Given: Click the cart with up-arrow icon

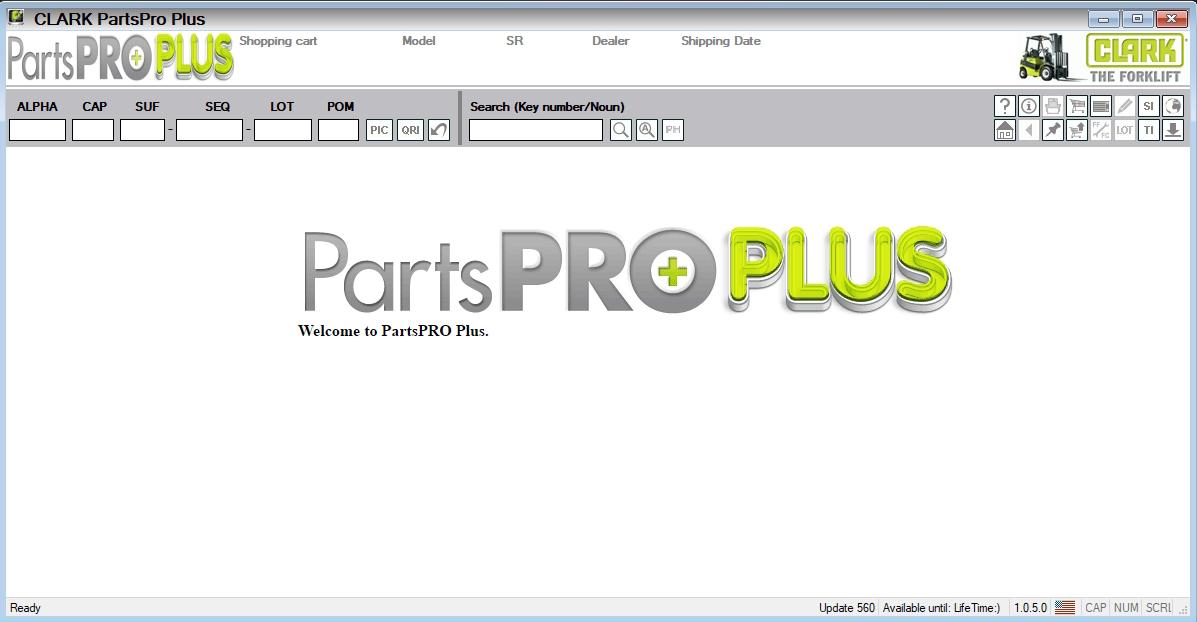Looking at the screenshot, I should (x=1076, y=130).
